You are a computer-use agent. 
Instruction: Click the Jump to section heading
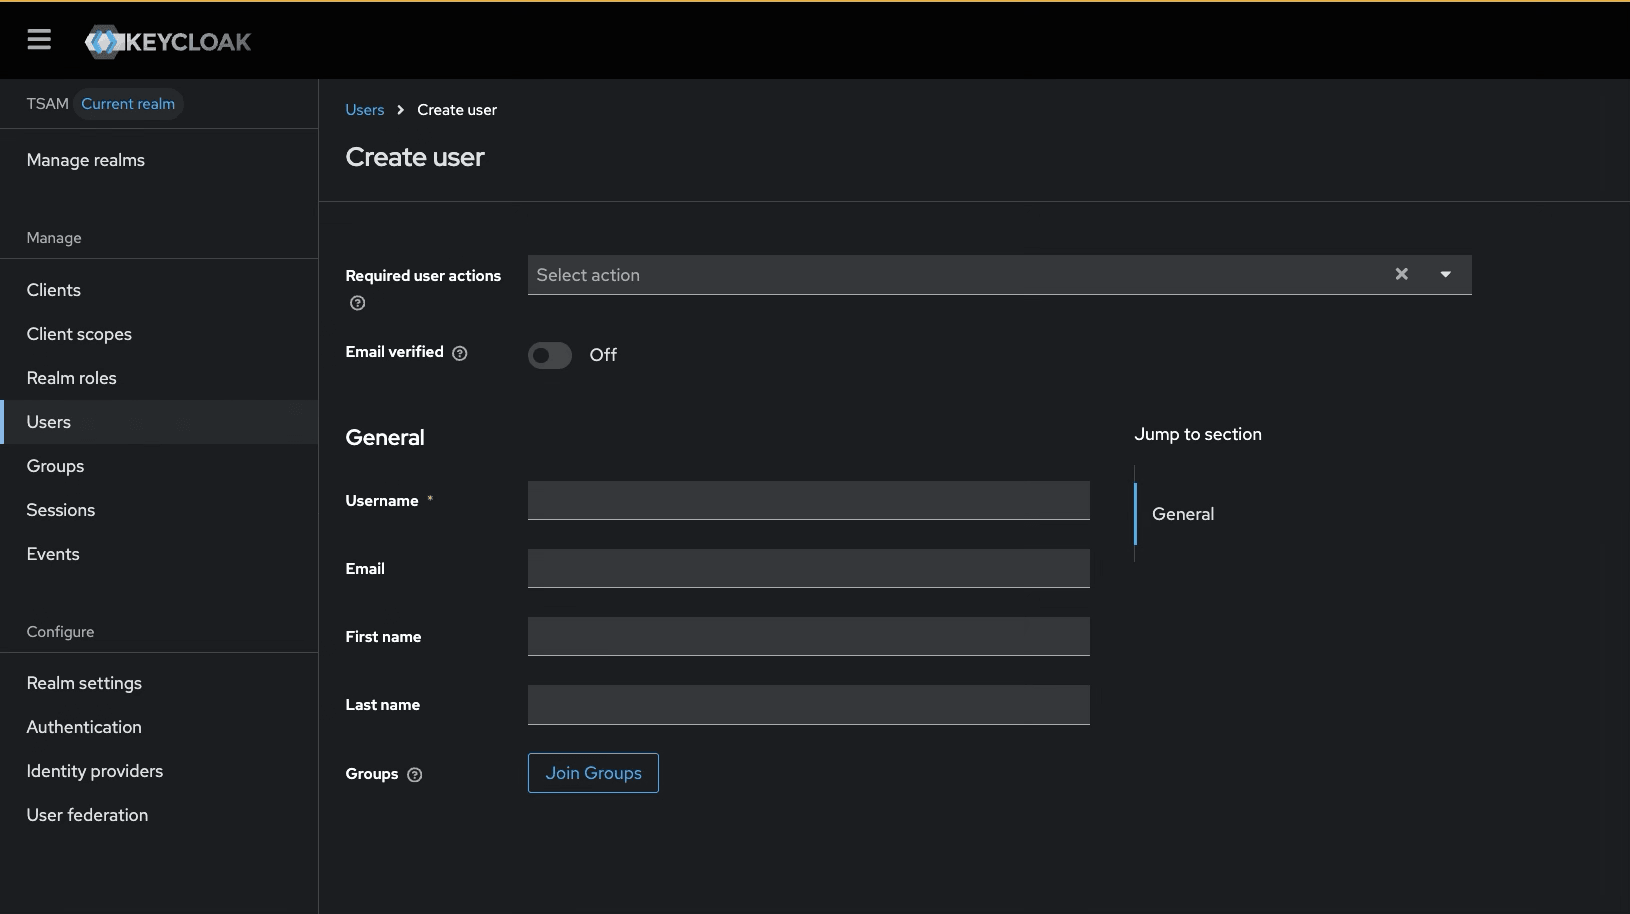click(x=1198, y=434)
